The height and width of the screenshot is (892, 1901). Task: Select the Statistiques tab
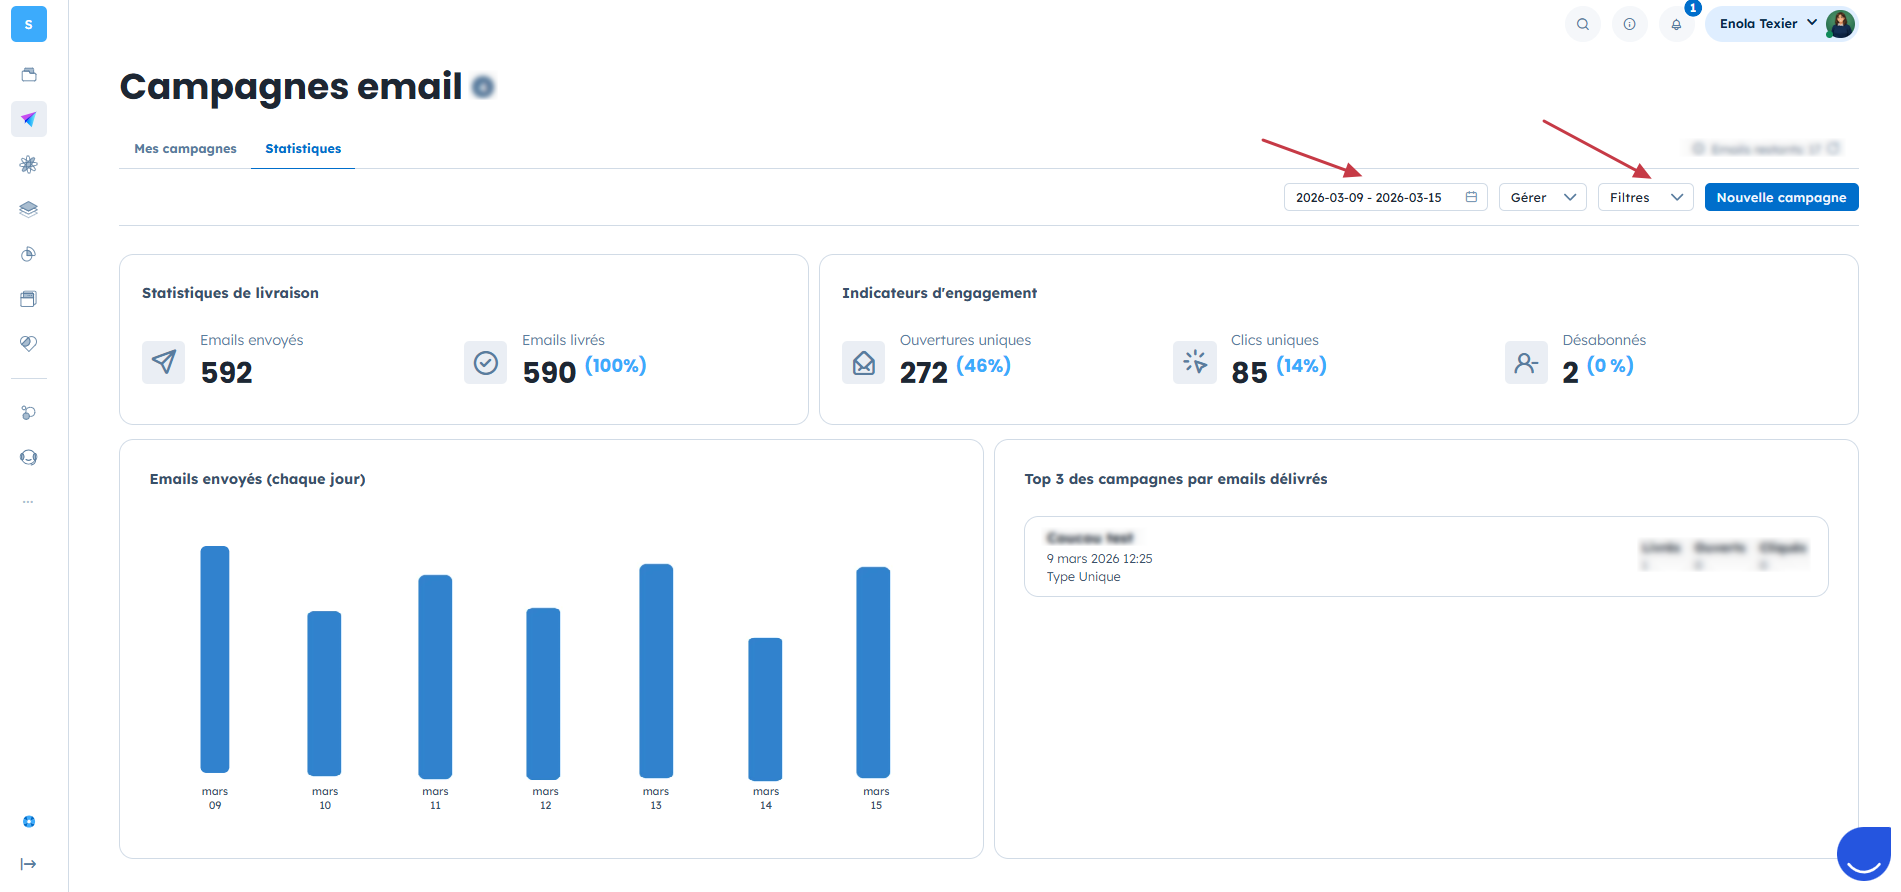tap(303, 149)
